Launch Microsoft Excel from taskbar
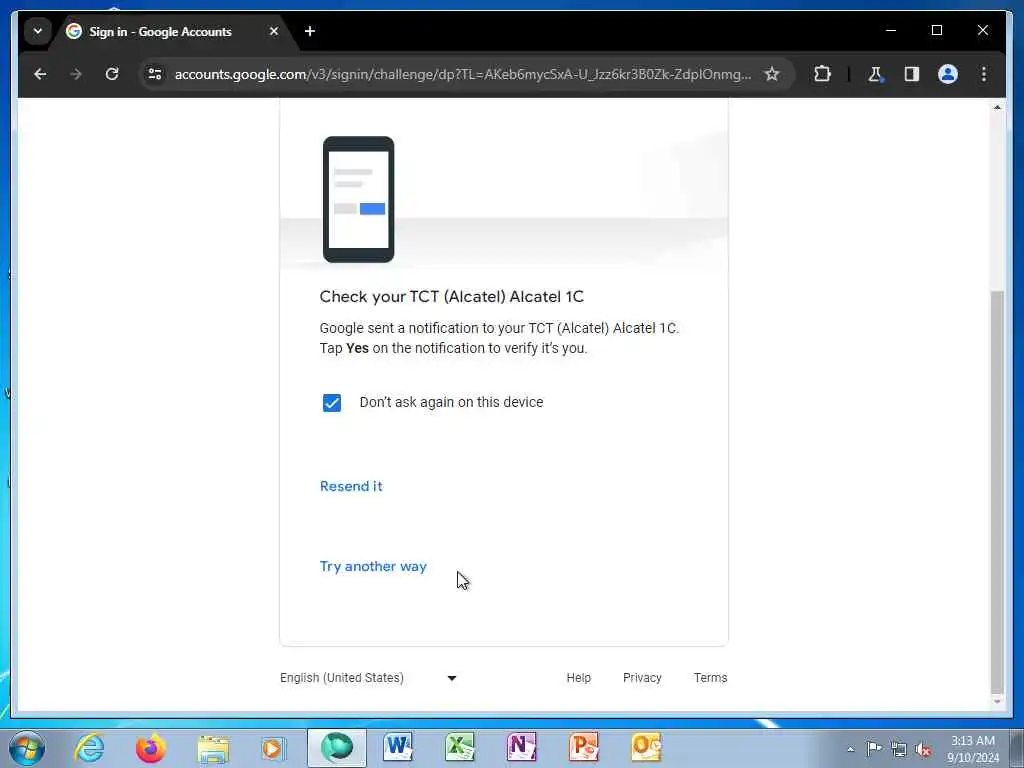Viewport: 1024px width, 768px height. click(460, 748)
